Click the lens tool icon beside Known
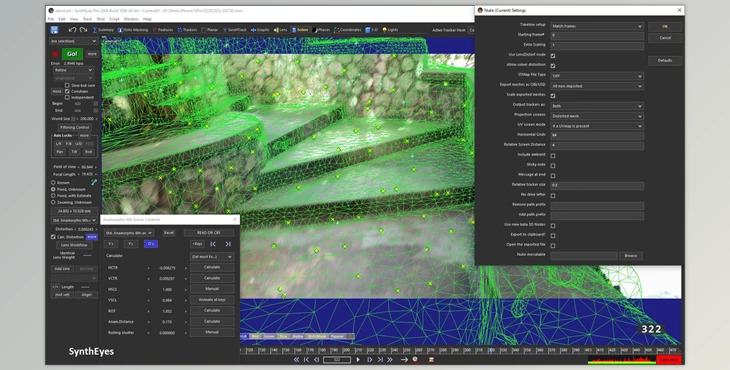730x370 pixels. click(94, 182)
